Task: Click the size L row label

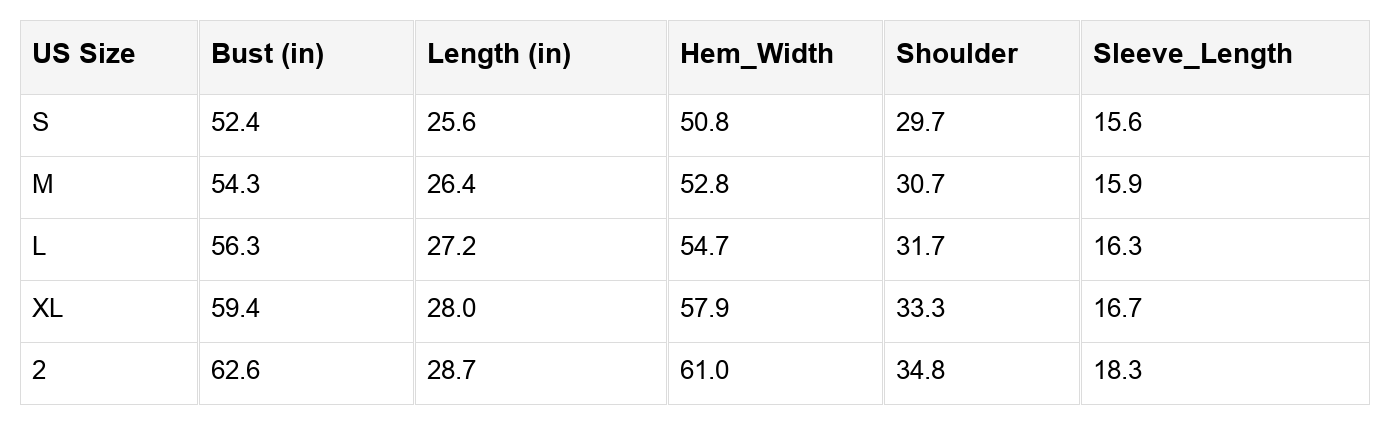Action: click(x=39, y=247)
